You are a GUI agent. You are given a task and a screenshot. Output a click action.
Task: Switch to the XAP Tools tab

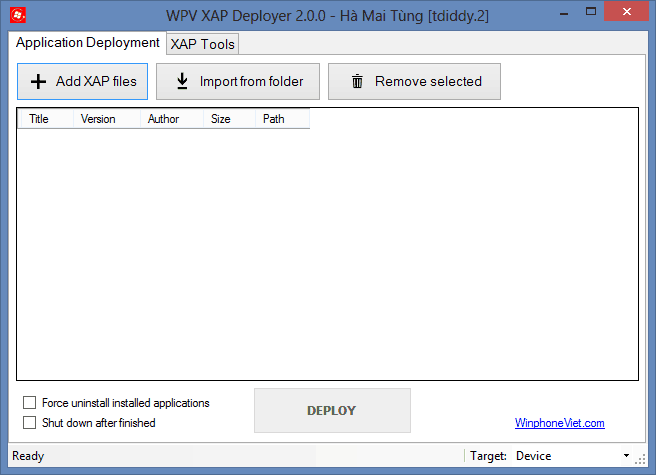(202, 44)
